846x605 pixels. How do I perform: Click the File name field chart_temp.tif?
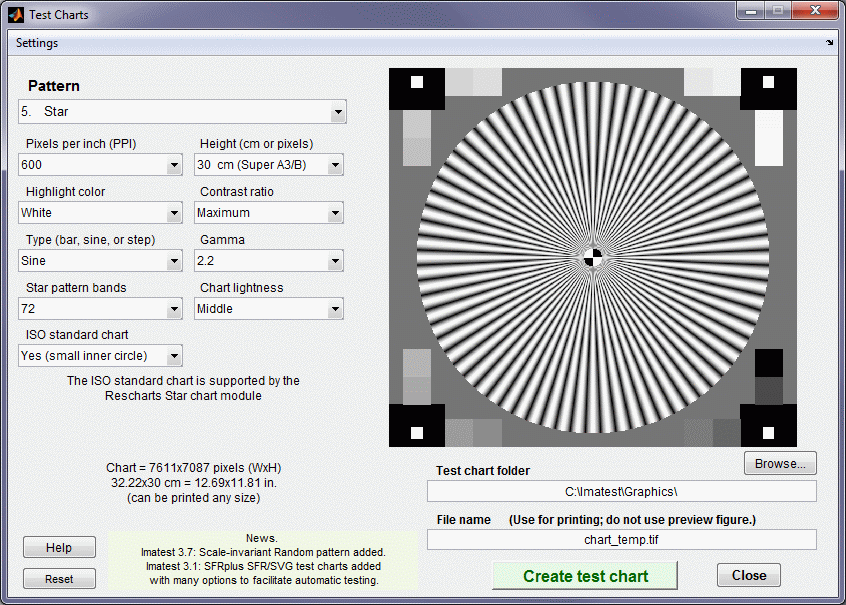click(x=622, y=540)
